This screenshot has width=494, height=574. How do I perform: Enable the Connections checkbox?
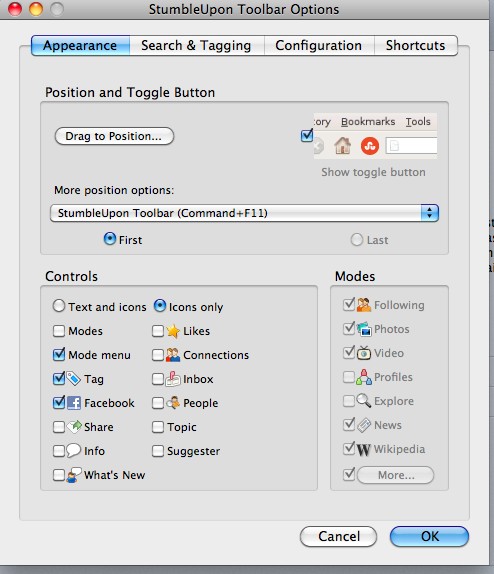pyautogui.click(x=158, y=355)
